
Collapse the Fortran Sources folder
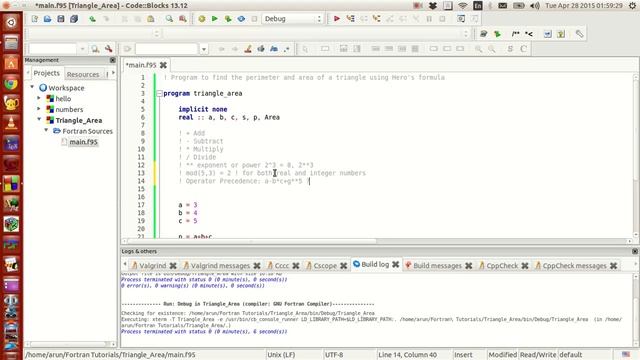pos(46,130)
